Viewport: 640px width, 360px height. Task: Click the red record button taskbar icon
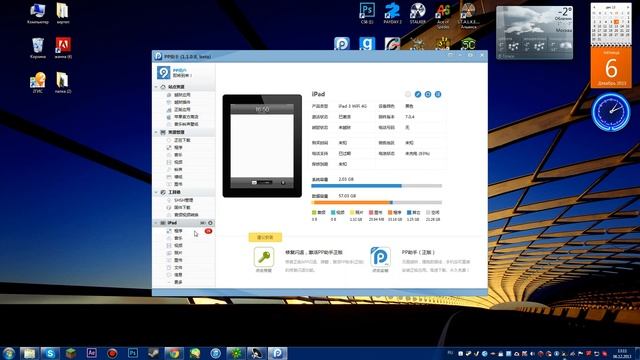tap(112, 353)
